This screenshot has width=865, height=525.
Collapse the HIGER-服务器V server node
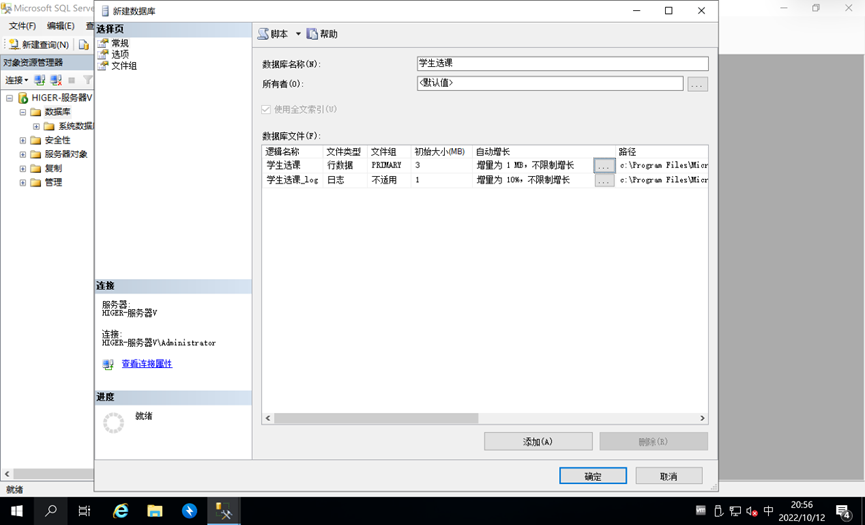(9, 98)
